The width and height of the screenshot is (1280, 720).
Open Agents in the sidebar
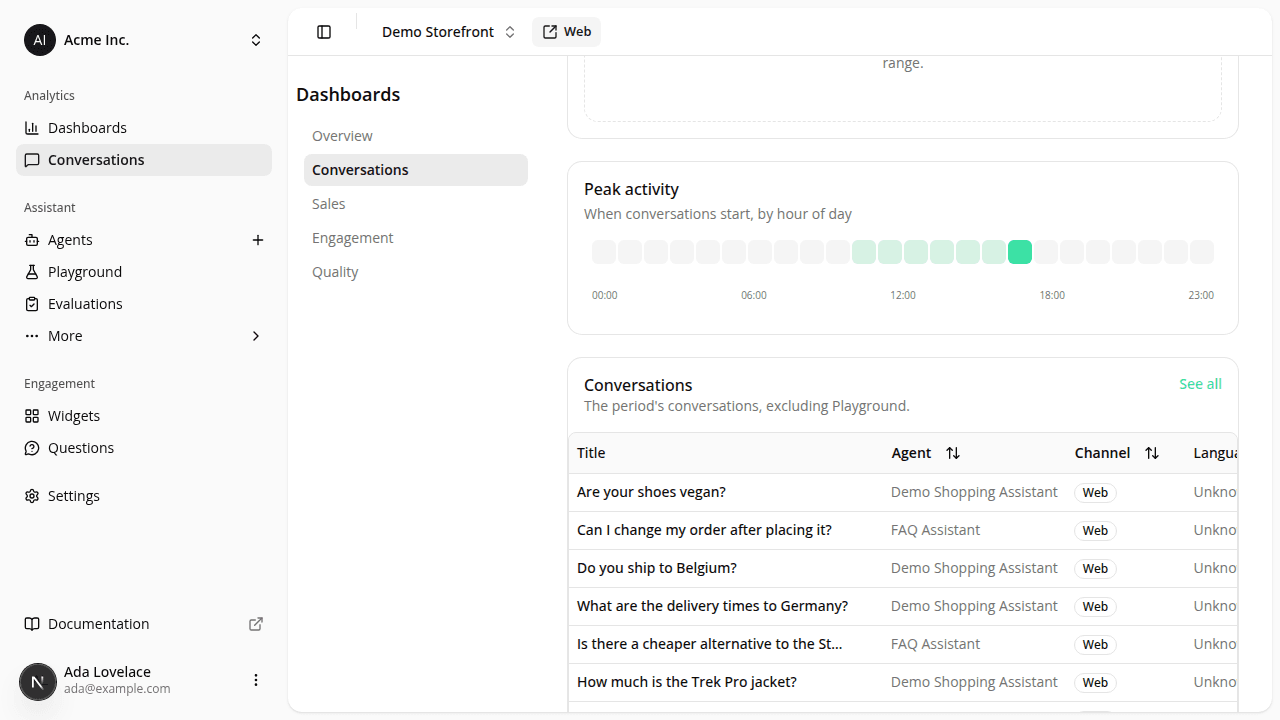[130, 240]
